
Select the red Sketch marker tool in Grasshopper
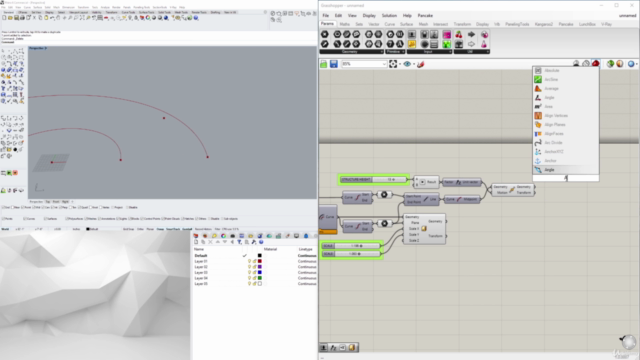coord(420,64)
